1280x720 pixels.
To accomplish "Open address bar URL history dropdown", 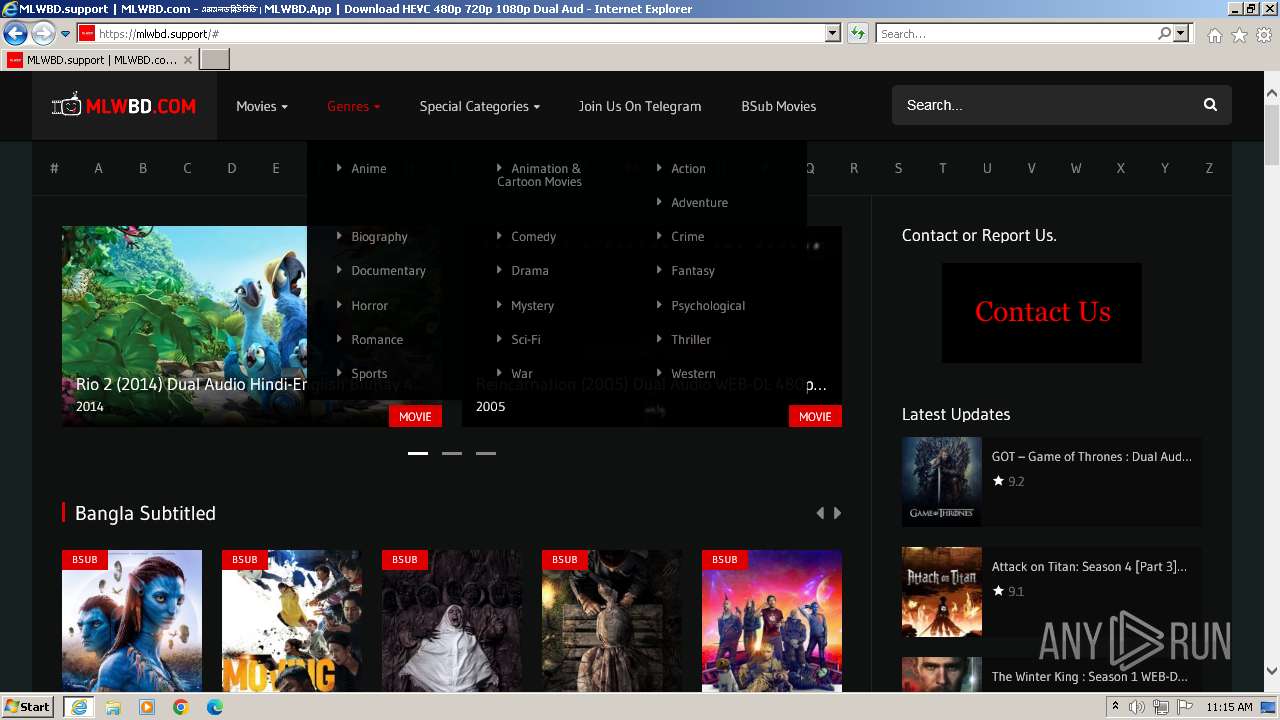I will [832, 34].
